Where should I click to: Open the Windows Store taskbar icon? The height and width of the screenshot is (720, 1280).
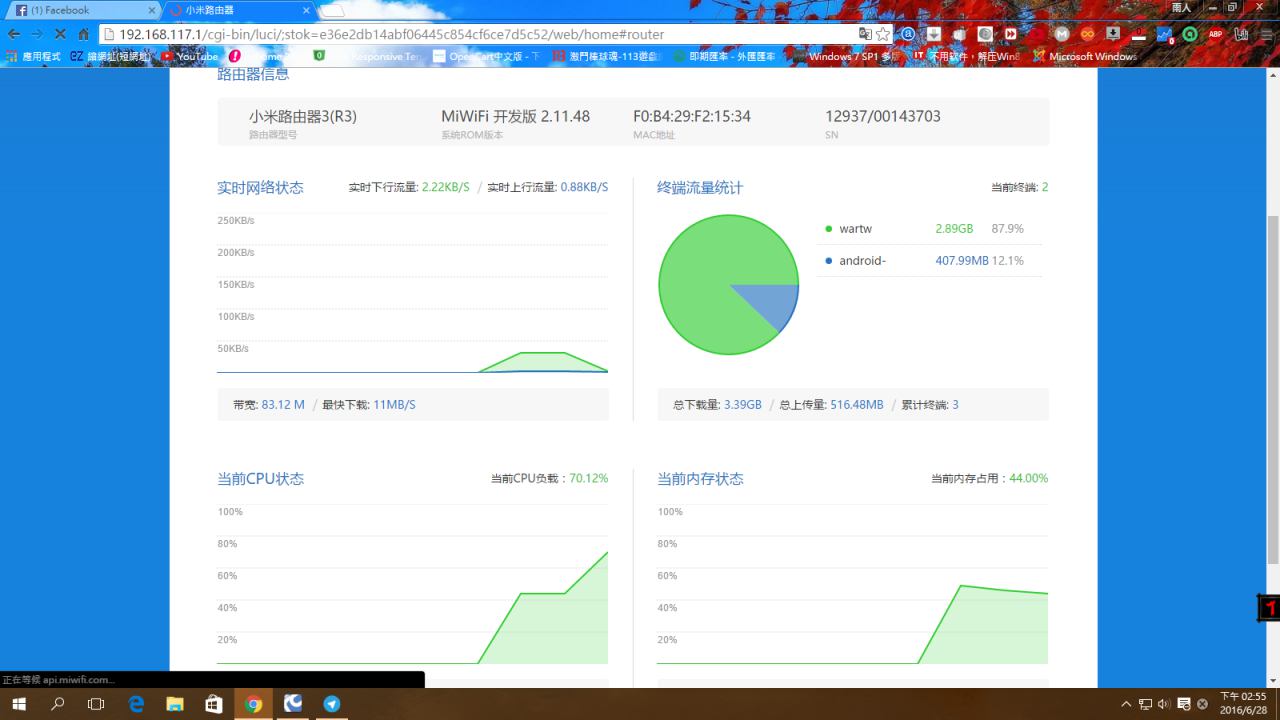(x=214, y=704)
